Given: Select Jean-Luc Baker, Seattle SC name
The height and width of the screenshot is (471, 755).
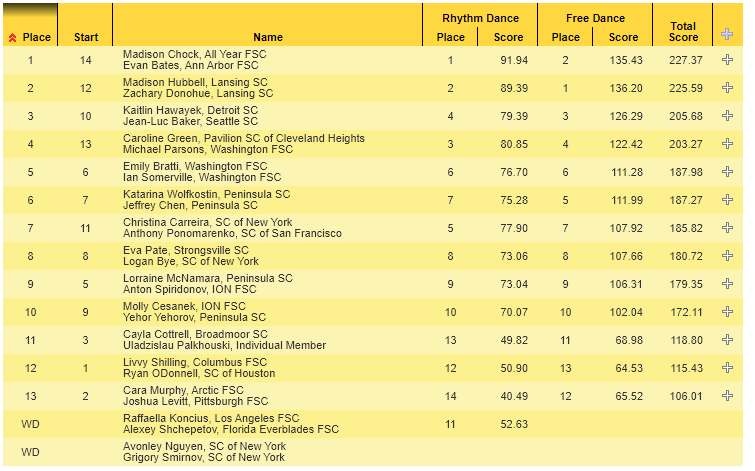Looking at the screenshot, I should tap(190, 121).
